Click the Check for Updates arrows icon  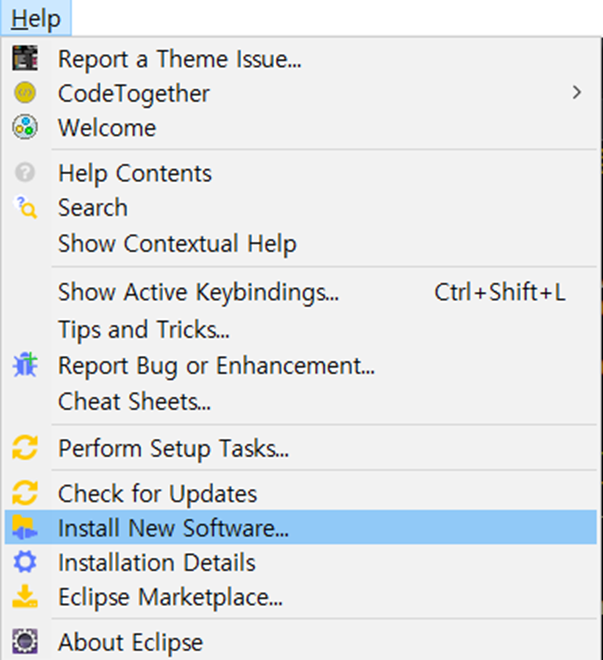pos(25,493)
